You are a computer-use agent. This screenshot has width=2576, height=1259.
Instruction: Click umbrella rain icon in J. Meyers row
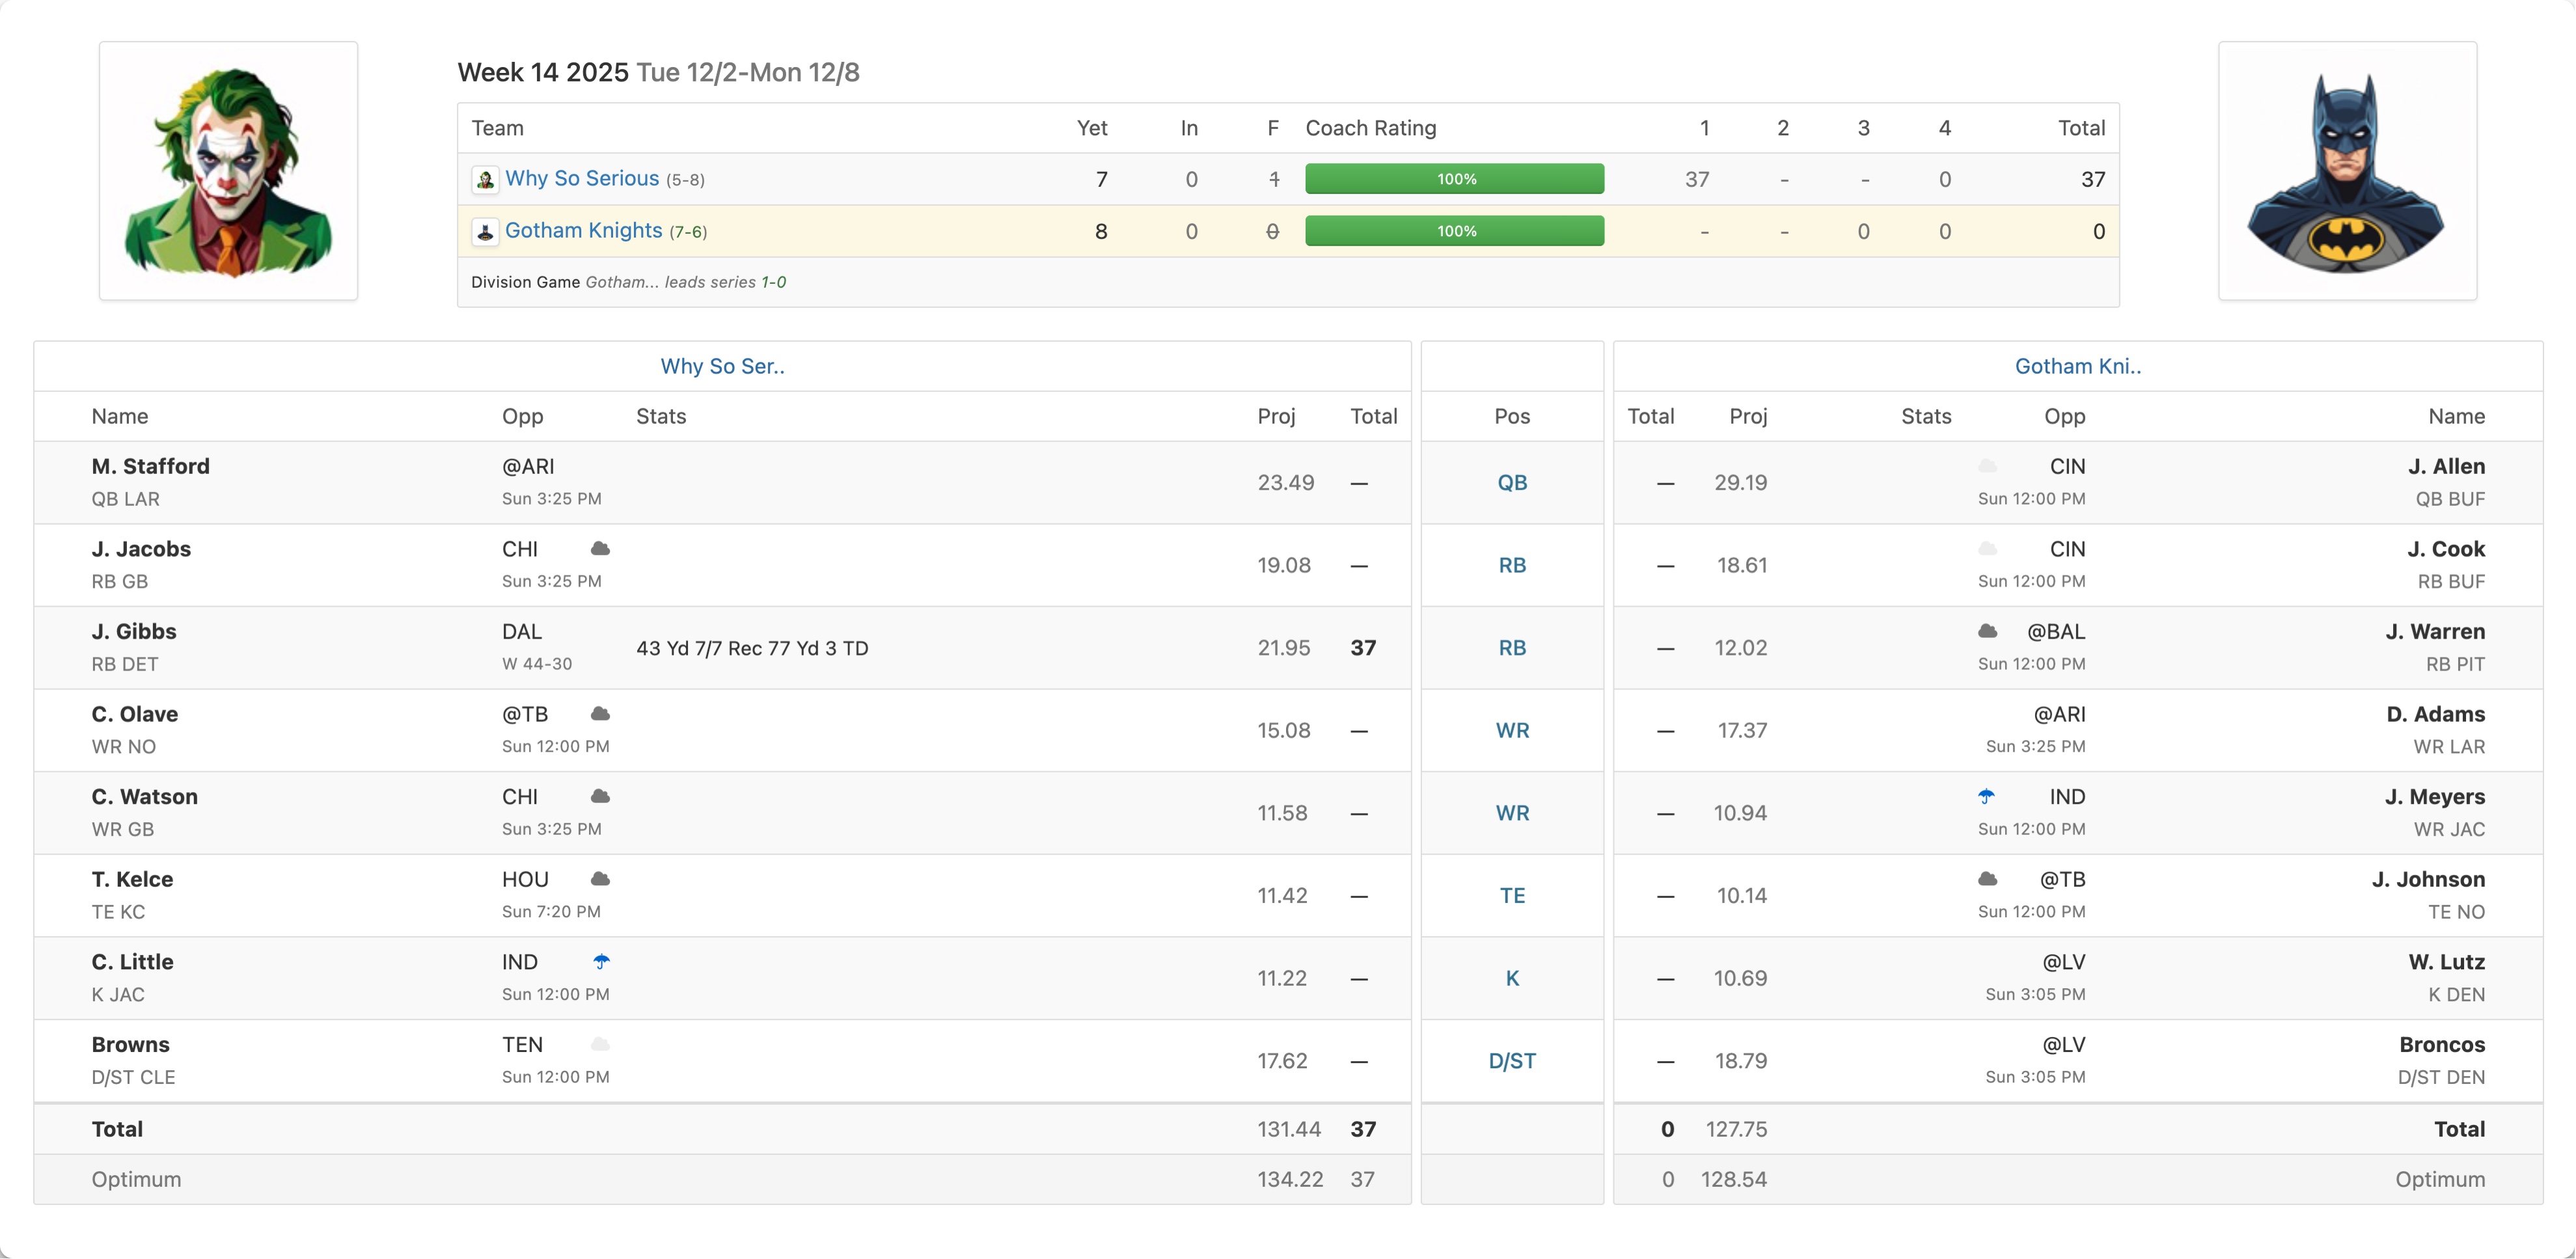[x=1986, y=797]
